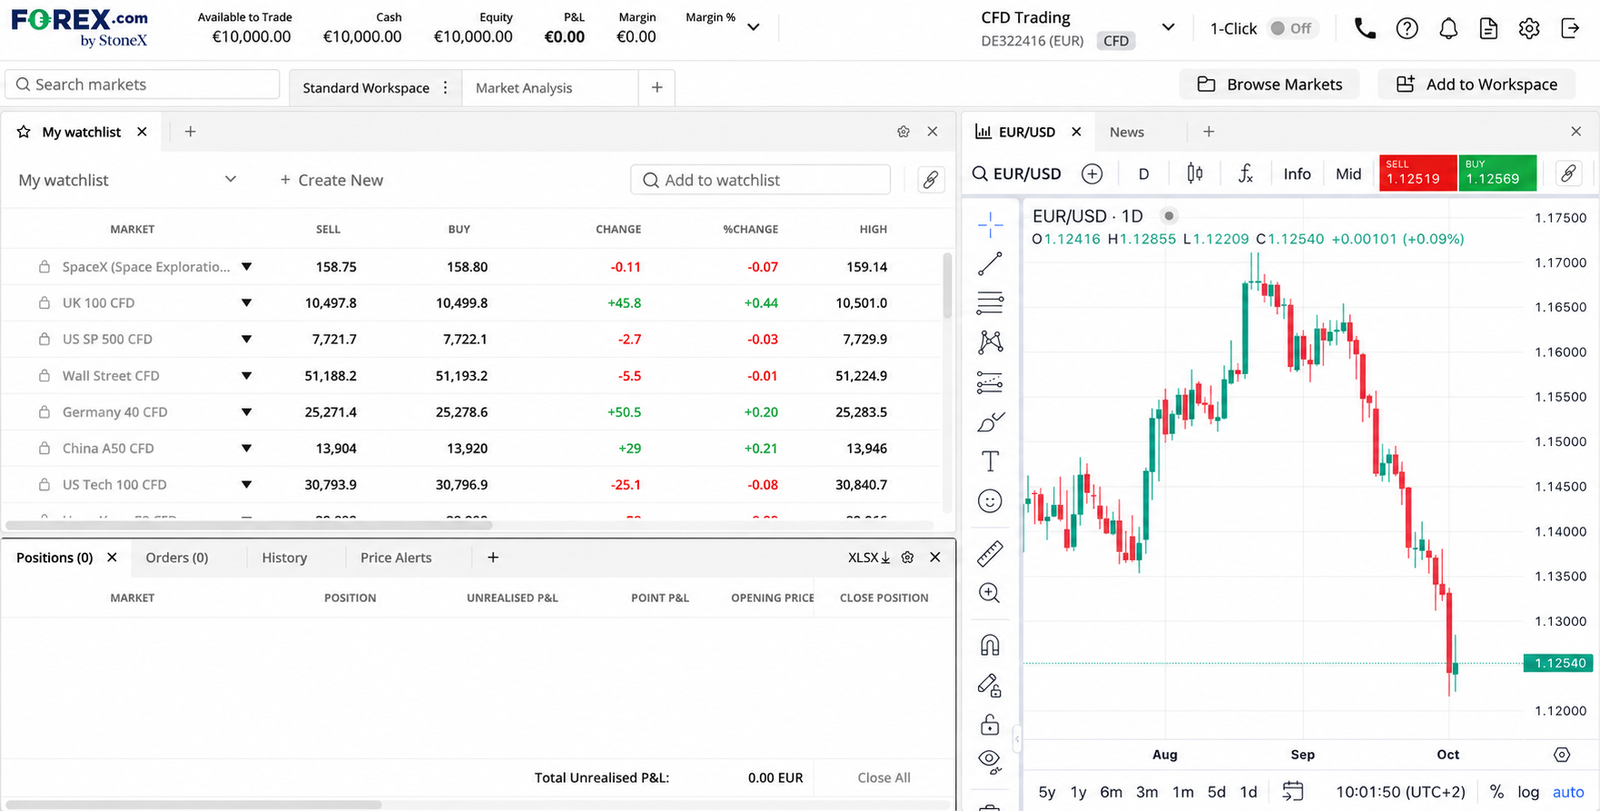This screenshot has height=811, width=1600.
Task: Click the Browse Markets button
Action: point(1269,85)
